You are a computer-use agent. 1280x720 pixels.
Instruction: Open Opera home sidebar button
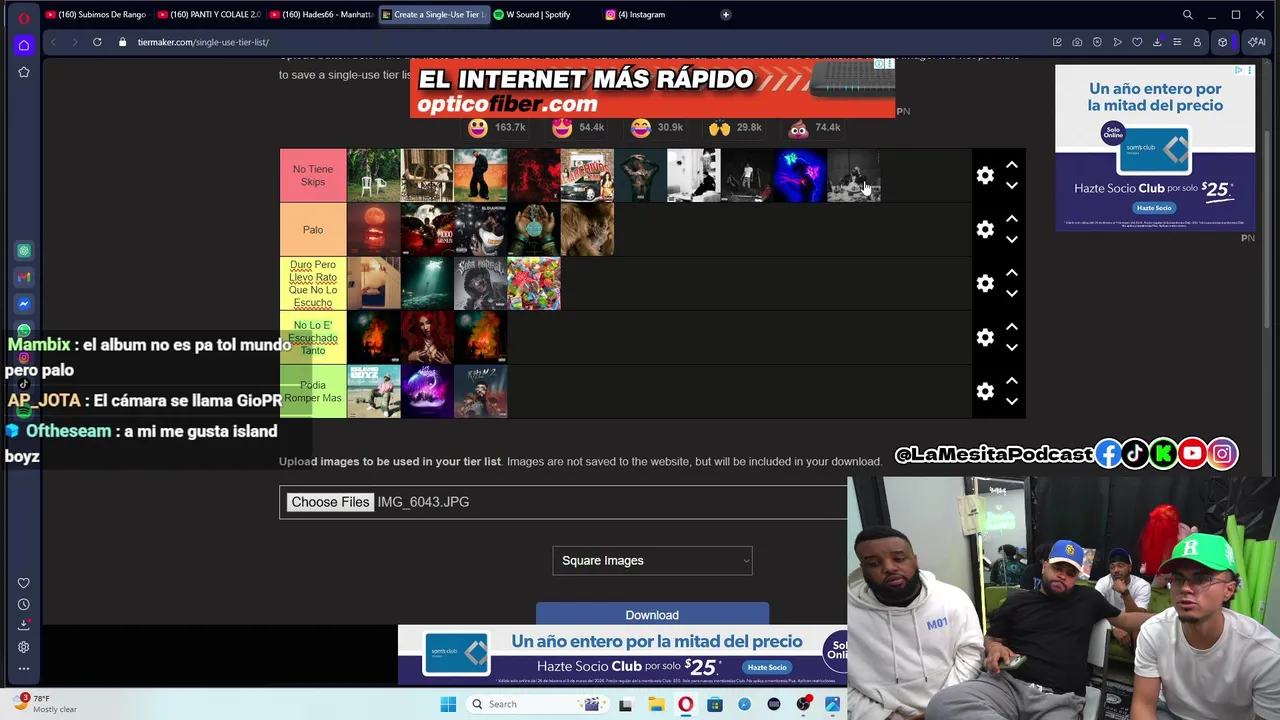pos(24,45)
